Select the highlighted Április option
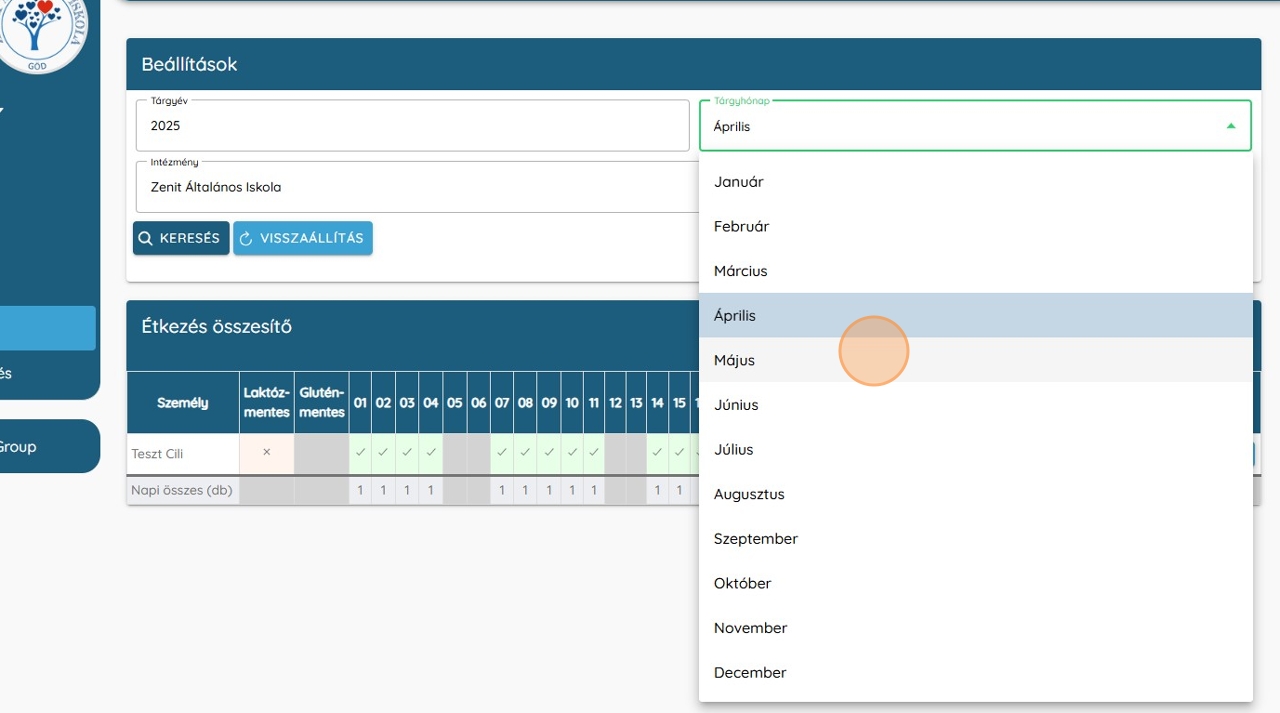 [x=735, y=316]
